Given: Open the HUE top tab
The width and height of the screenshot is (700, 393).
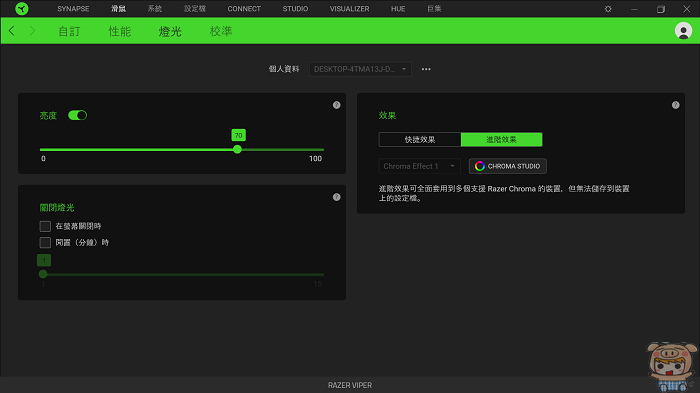Looking at the screenshot, I should click(398, 9).
